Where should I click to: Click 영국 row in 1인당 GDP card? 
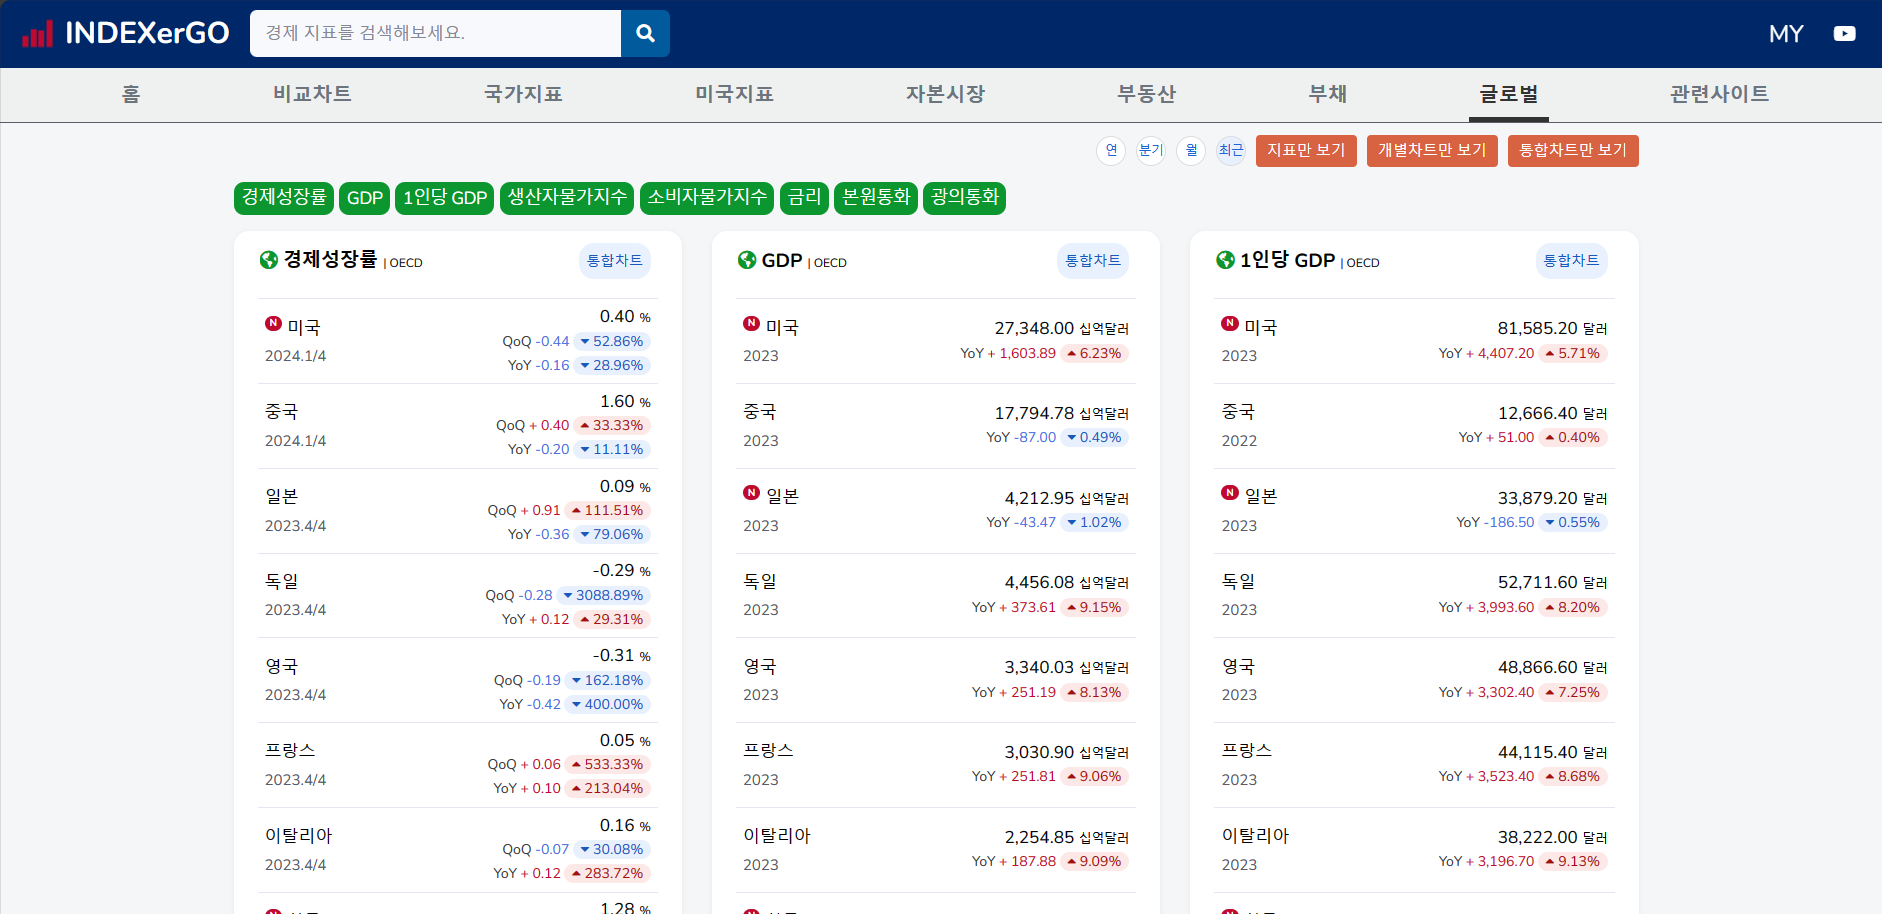1415,680
